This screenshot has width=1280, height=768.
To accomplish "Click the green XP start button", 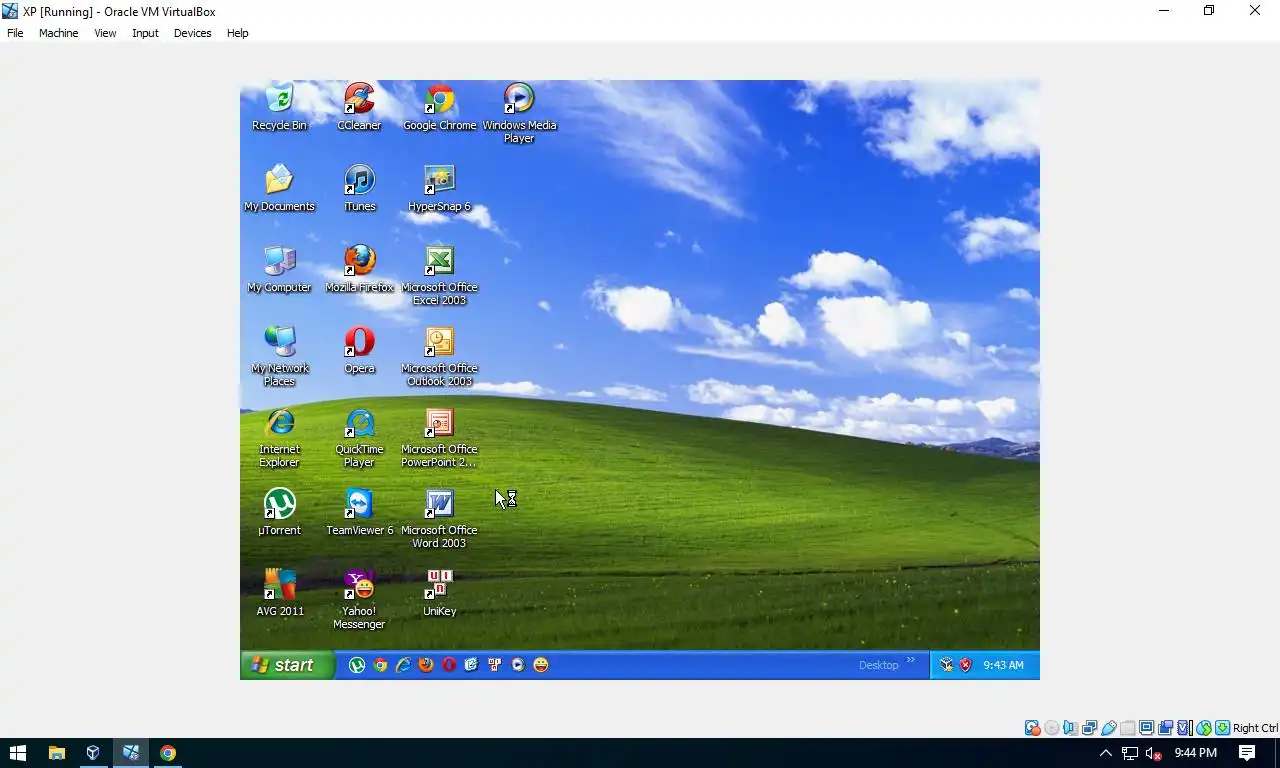I will coord(287,665).
